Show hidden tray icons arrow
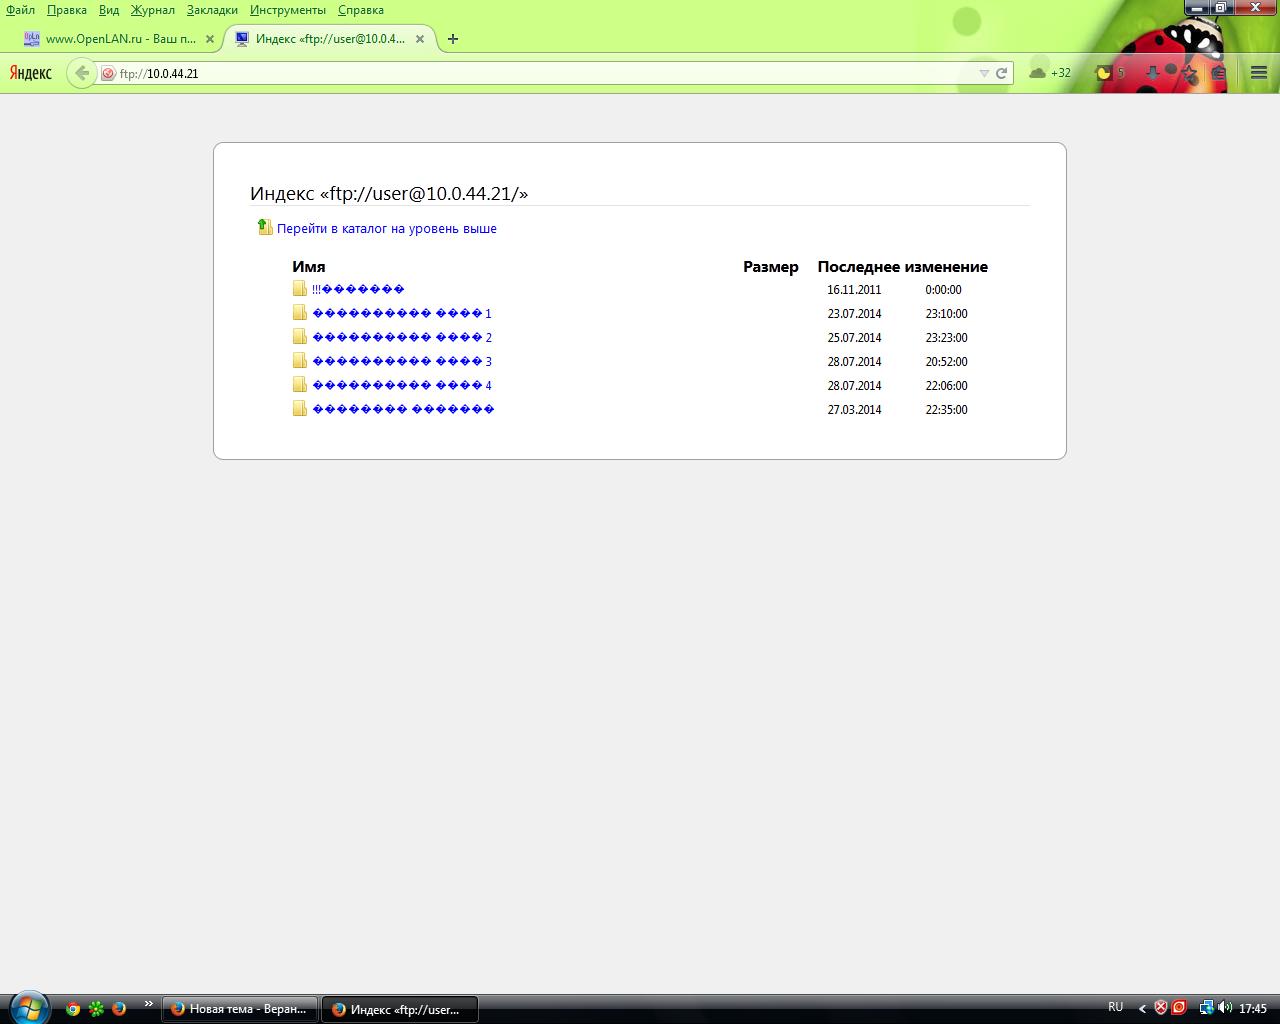 pyautogui.click(x=1142, y=1009)
